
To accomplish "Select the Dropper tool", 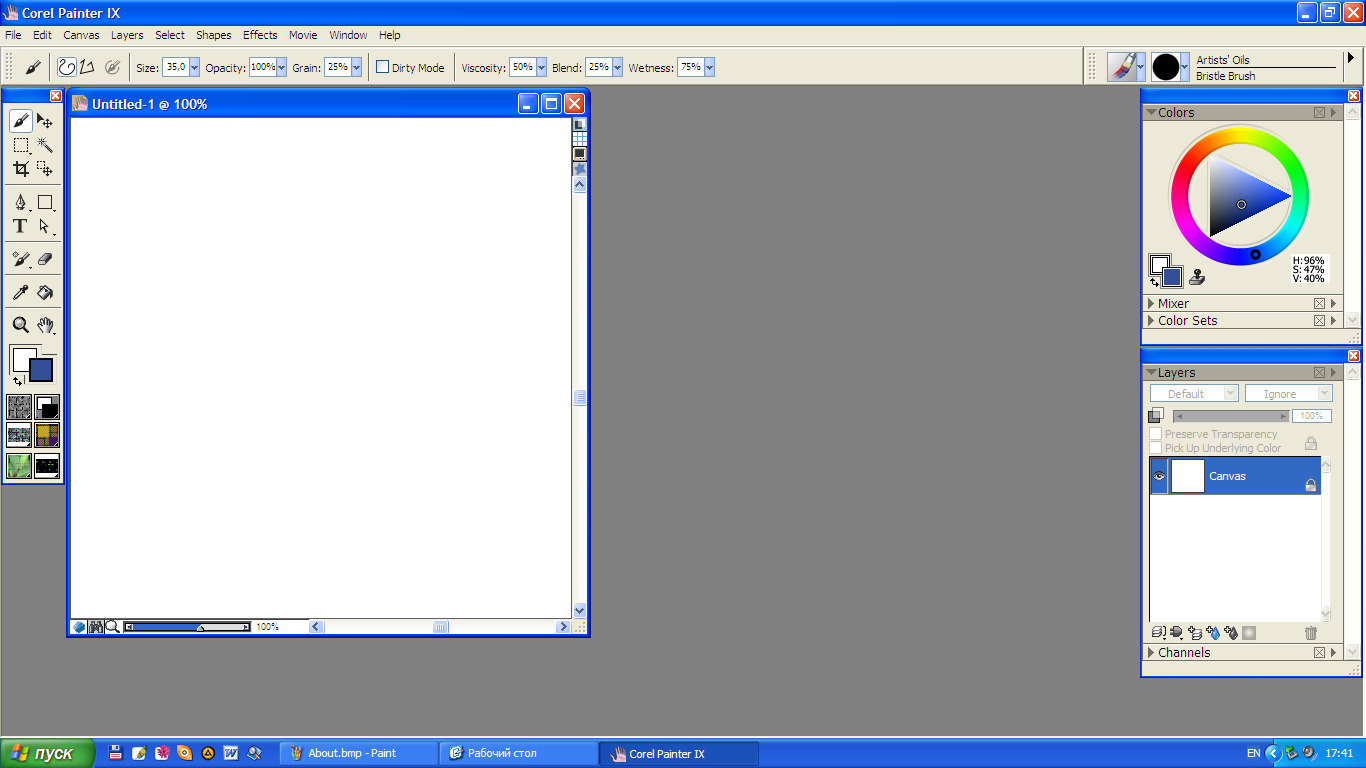I will click(20, 292).
